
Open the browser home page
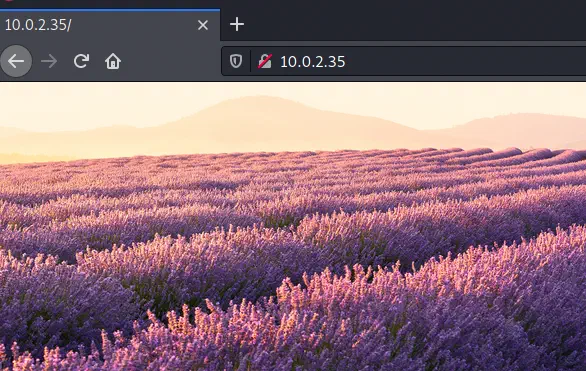113,61
